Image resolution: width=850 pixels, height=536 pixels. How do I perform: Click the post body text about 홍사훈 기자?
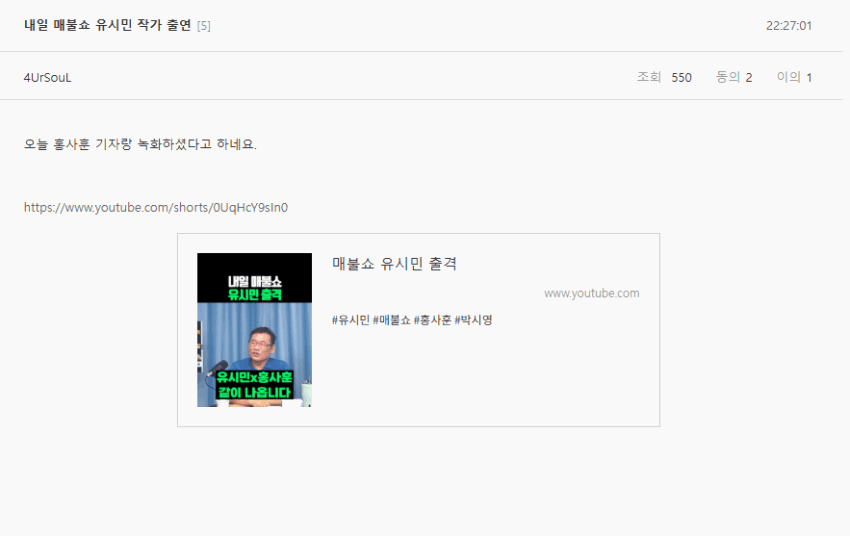pos(140,144)
